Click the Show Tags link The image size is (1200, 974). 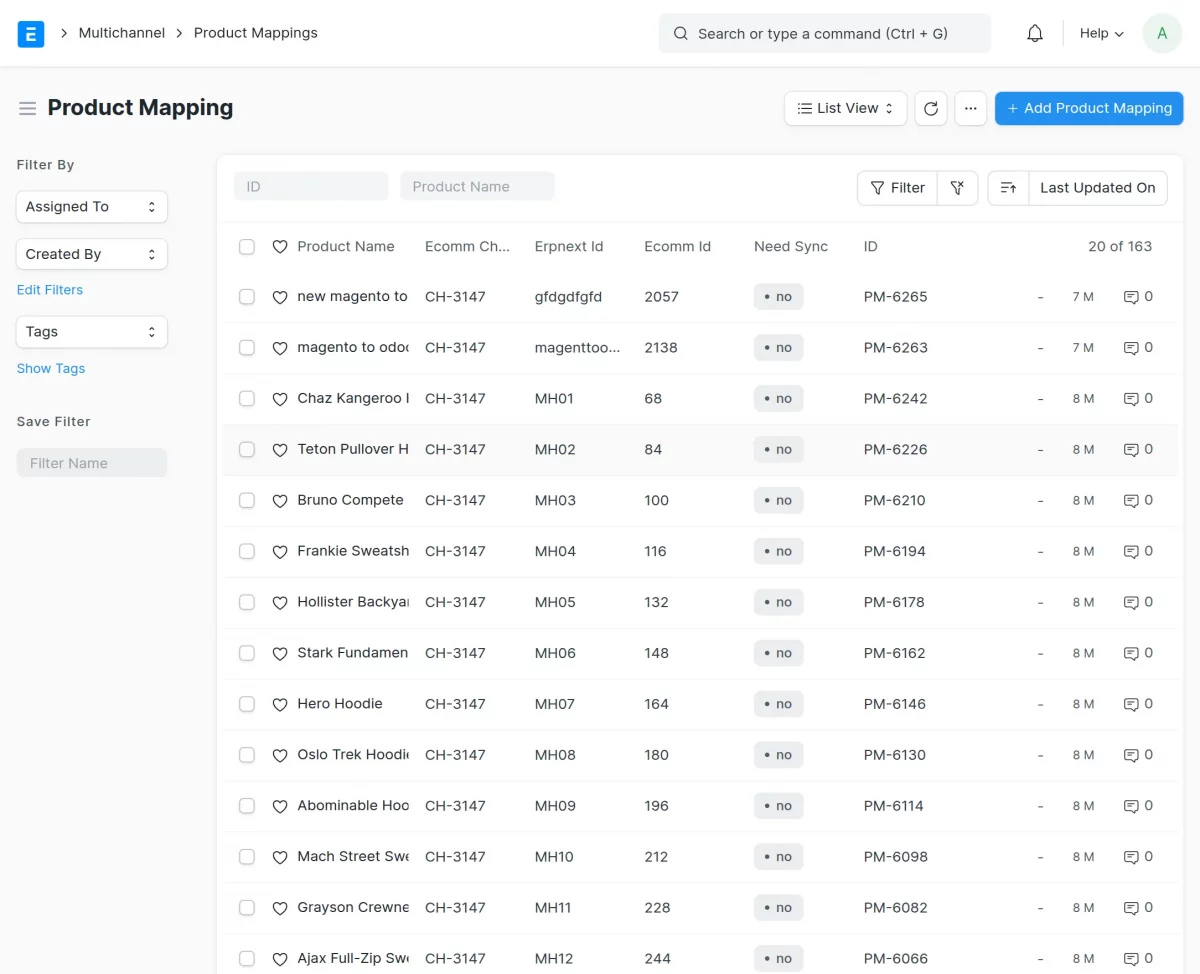pos(51,369)
